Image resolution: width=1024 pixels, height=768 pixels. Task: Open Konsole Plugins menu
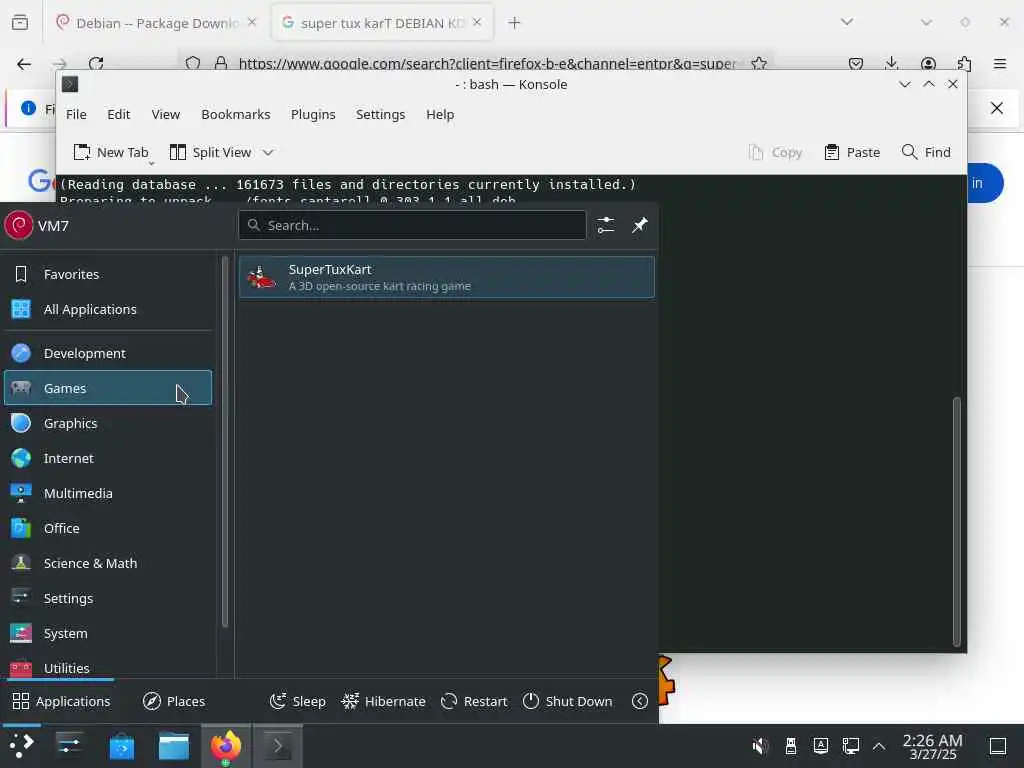pyautogui.click(x=313, y=114)
